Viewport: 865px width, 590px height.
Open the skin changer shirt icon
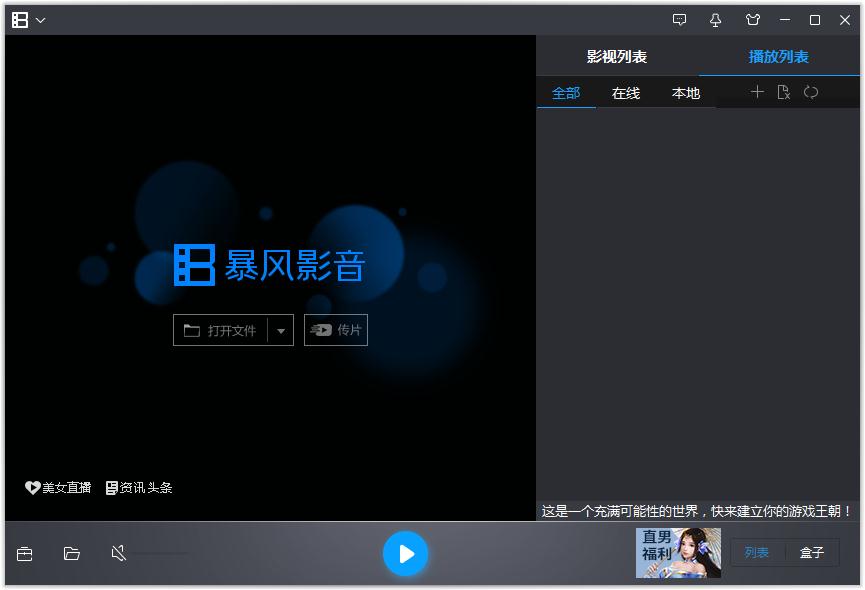pos(752,19)
